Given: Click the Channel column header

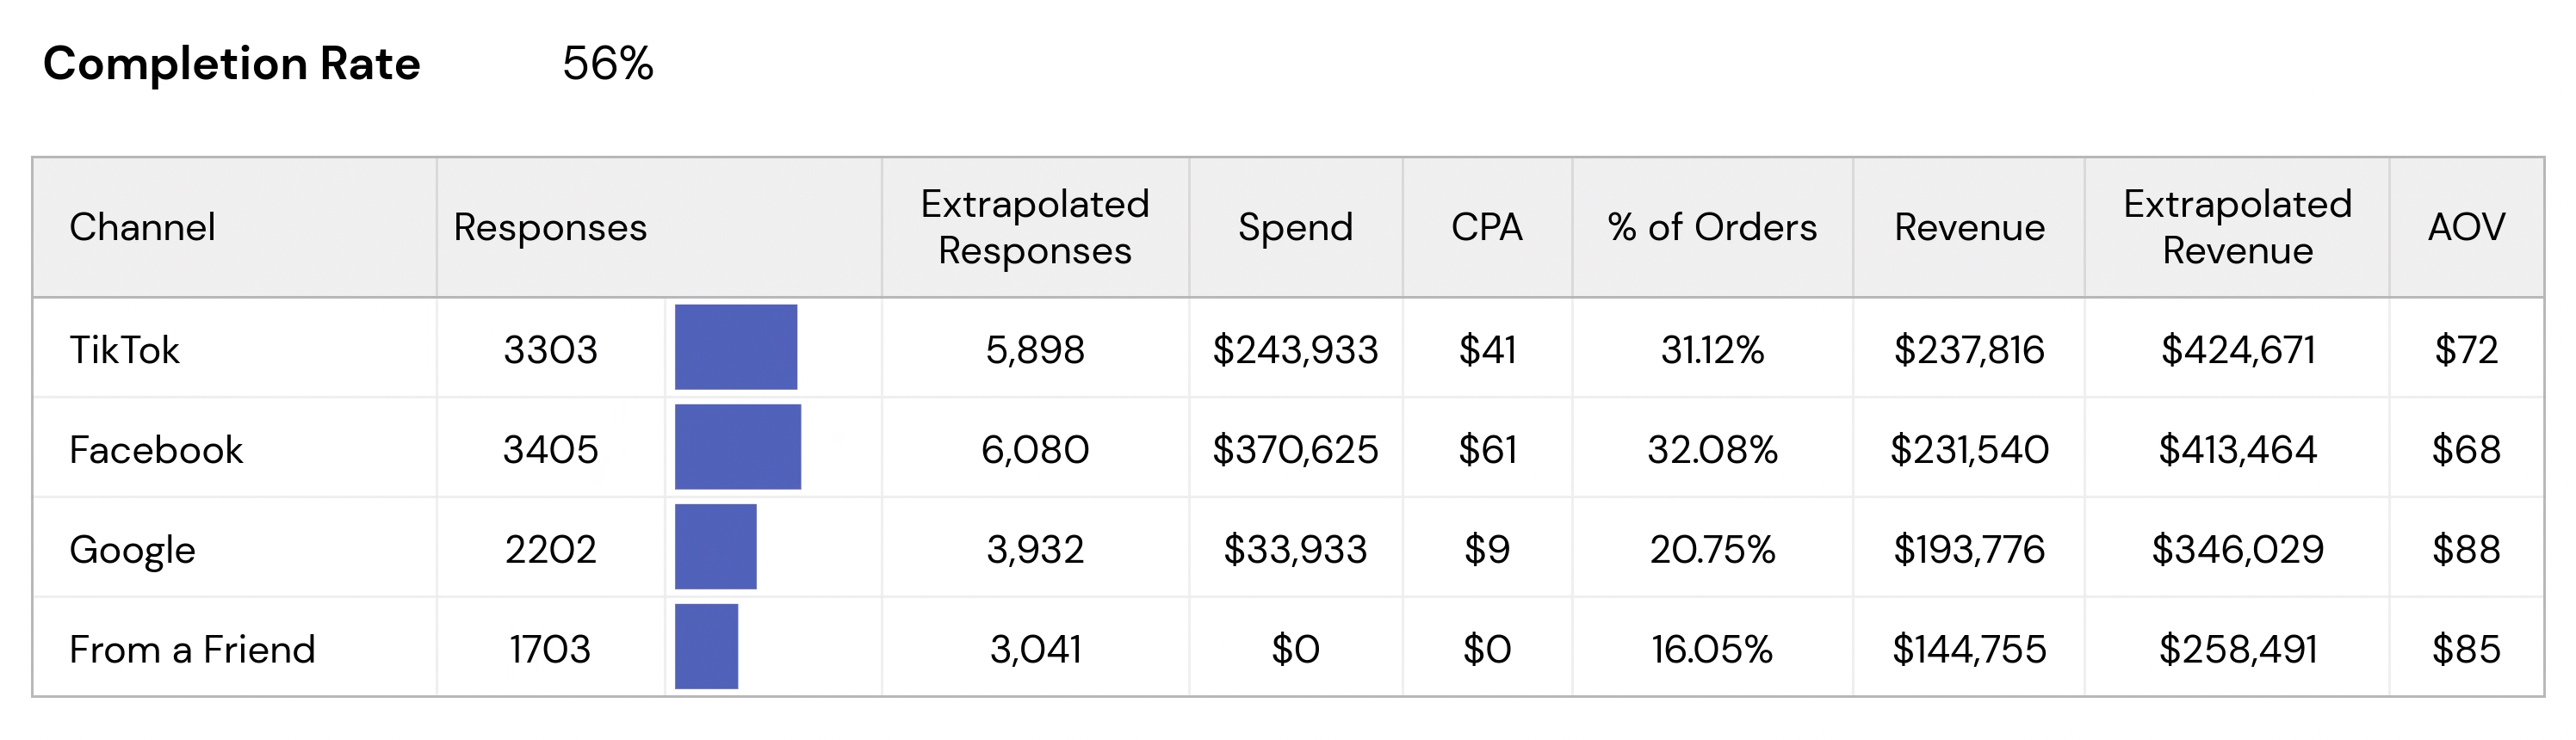Looking at the screenshot, I should click(142, 227).
